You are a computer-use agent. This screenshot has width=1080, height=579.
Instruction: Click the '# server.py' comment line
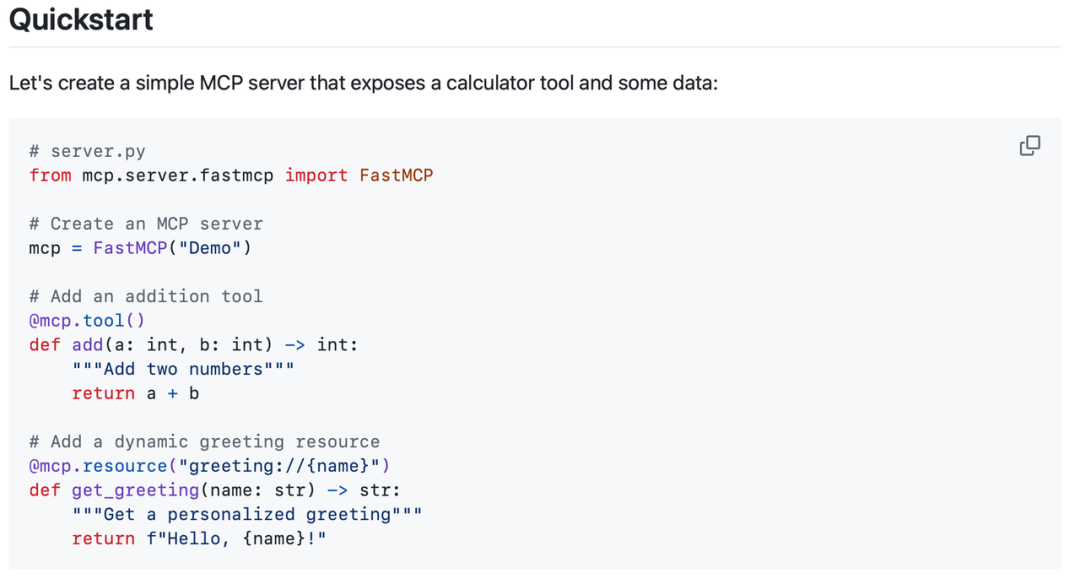pyautogui.click(x=87, y=151)
